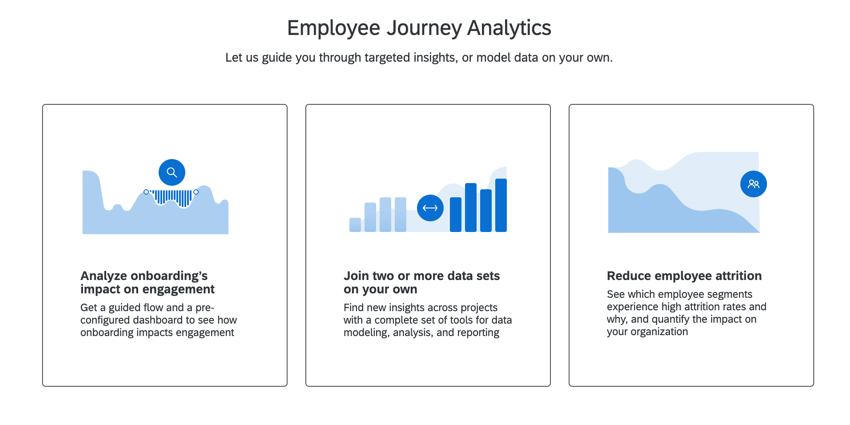This screenshot has width=850, height=425.
Task: Select the blank lower area of the attrition card
Action: [691, 362]
